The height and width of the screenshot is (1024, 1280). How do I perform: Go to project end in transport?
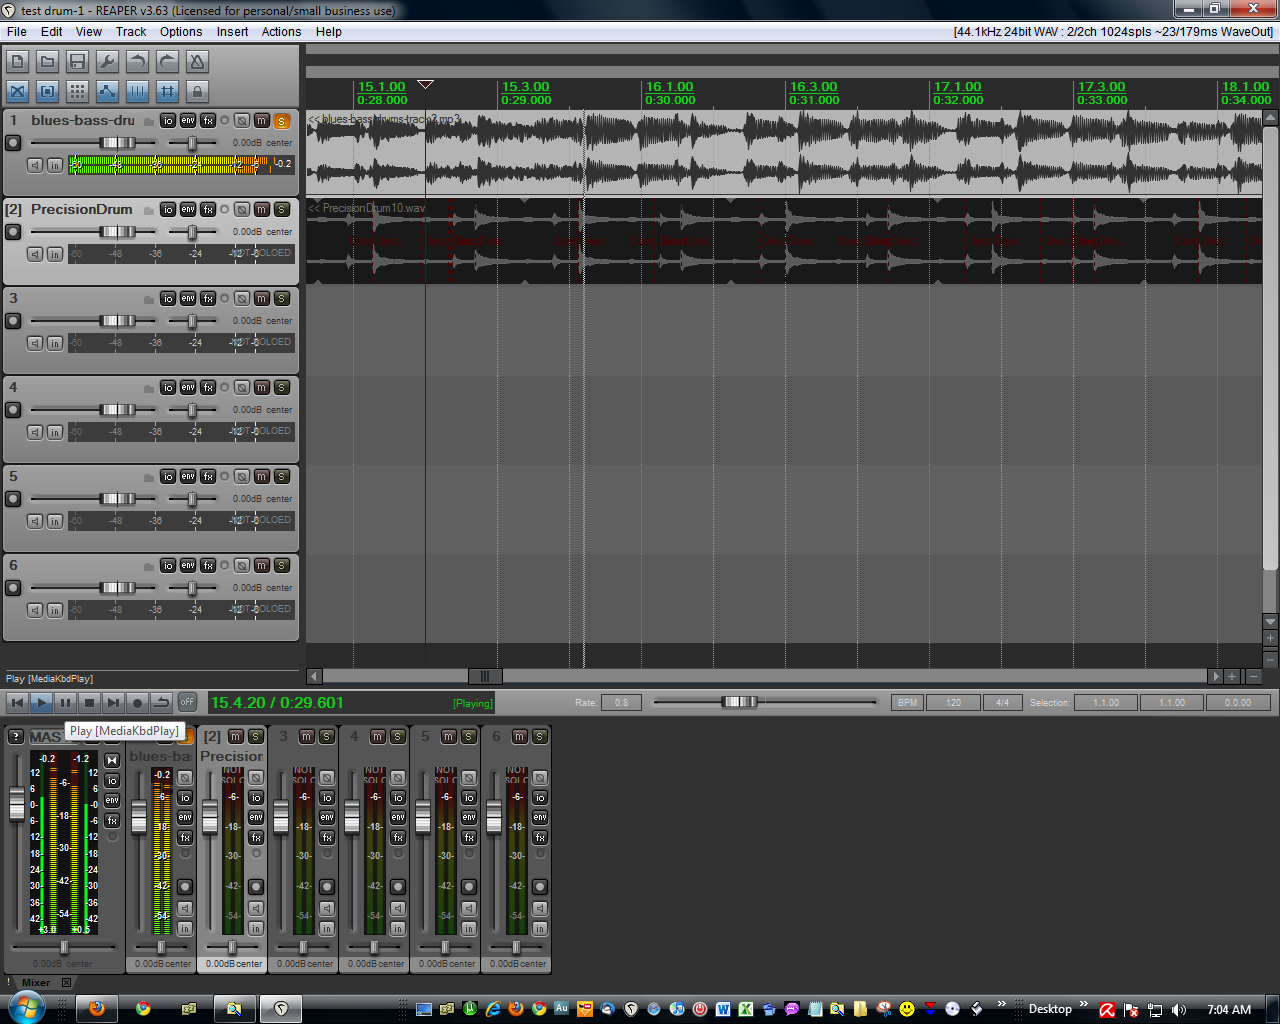(113, 702)
